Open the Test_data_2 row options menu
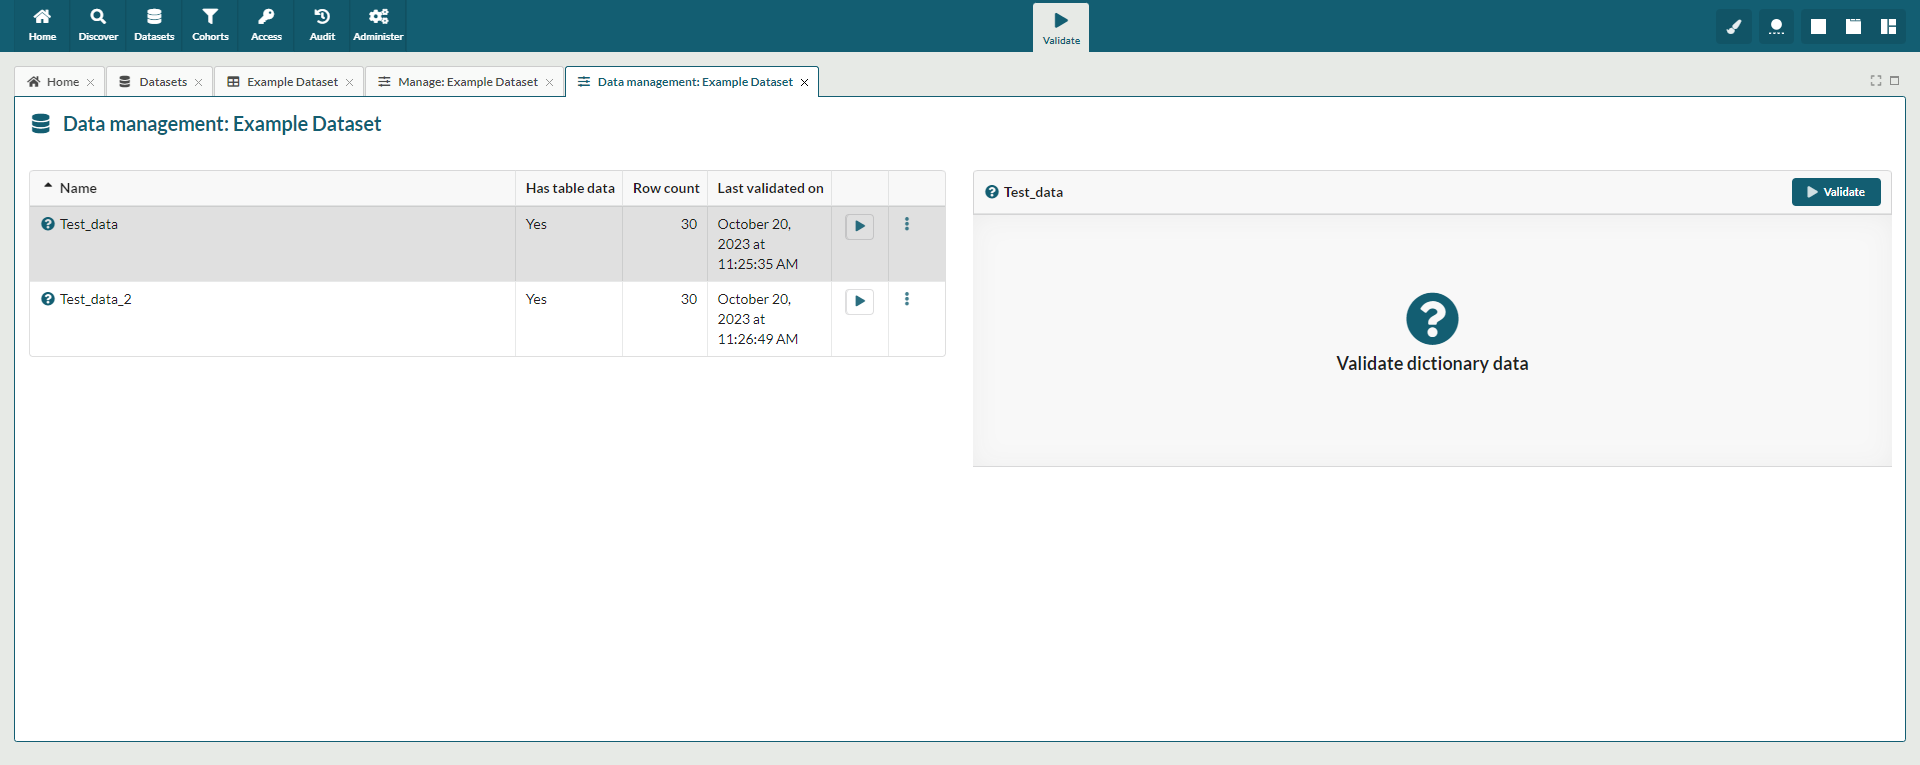The image size is (1920, 765). (907, 300)
